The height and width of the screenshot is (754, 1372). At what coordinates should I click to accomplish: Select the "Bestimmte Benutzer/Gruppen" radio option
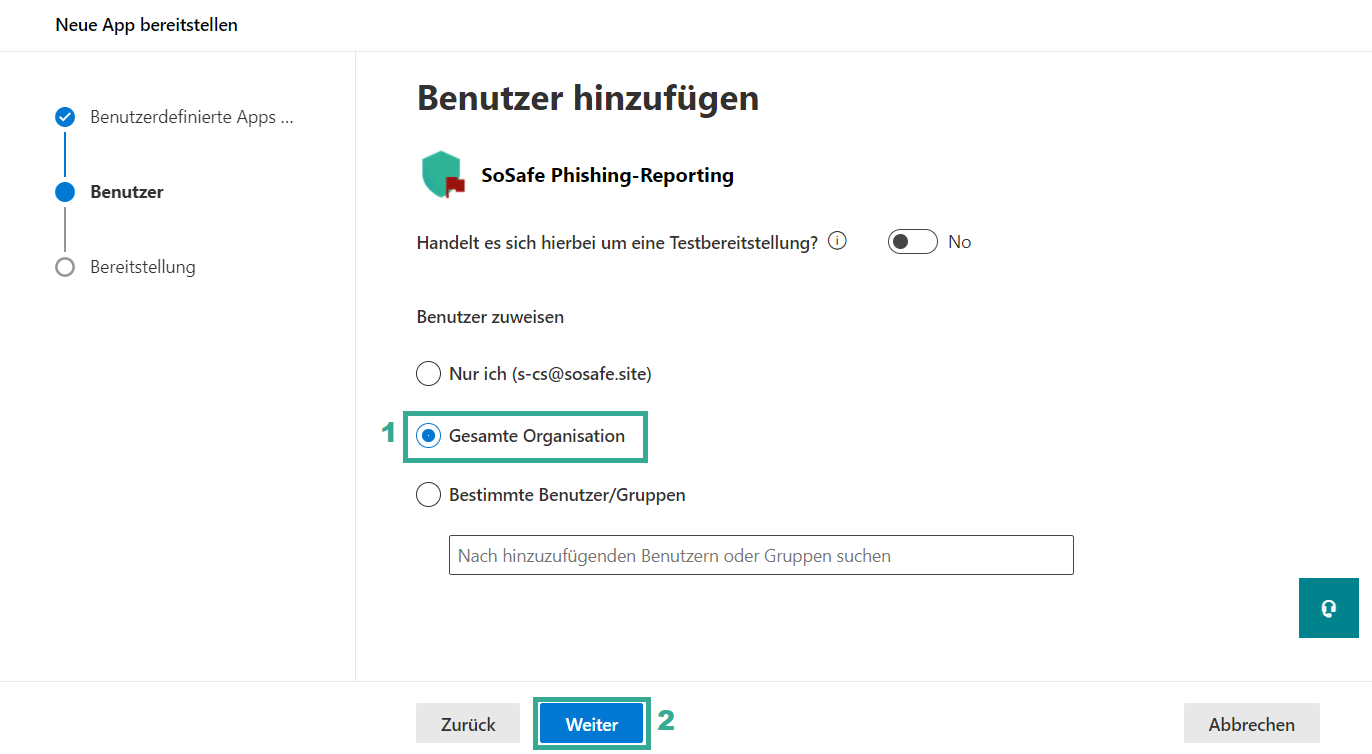[x=428, y=495]
